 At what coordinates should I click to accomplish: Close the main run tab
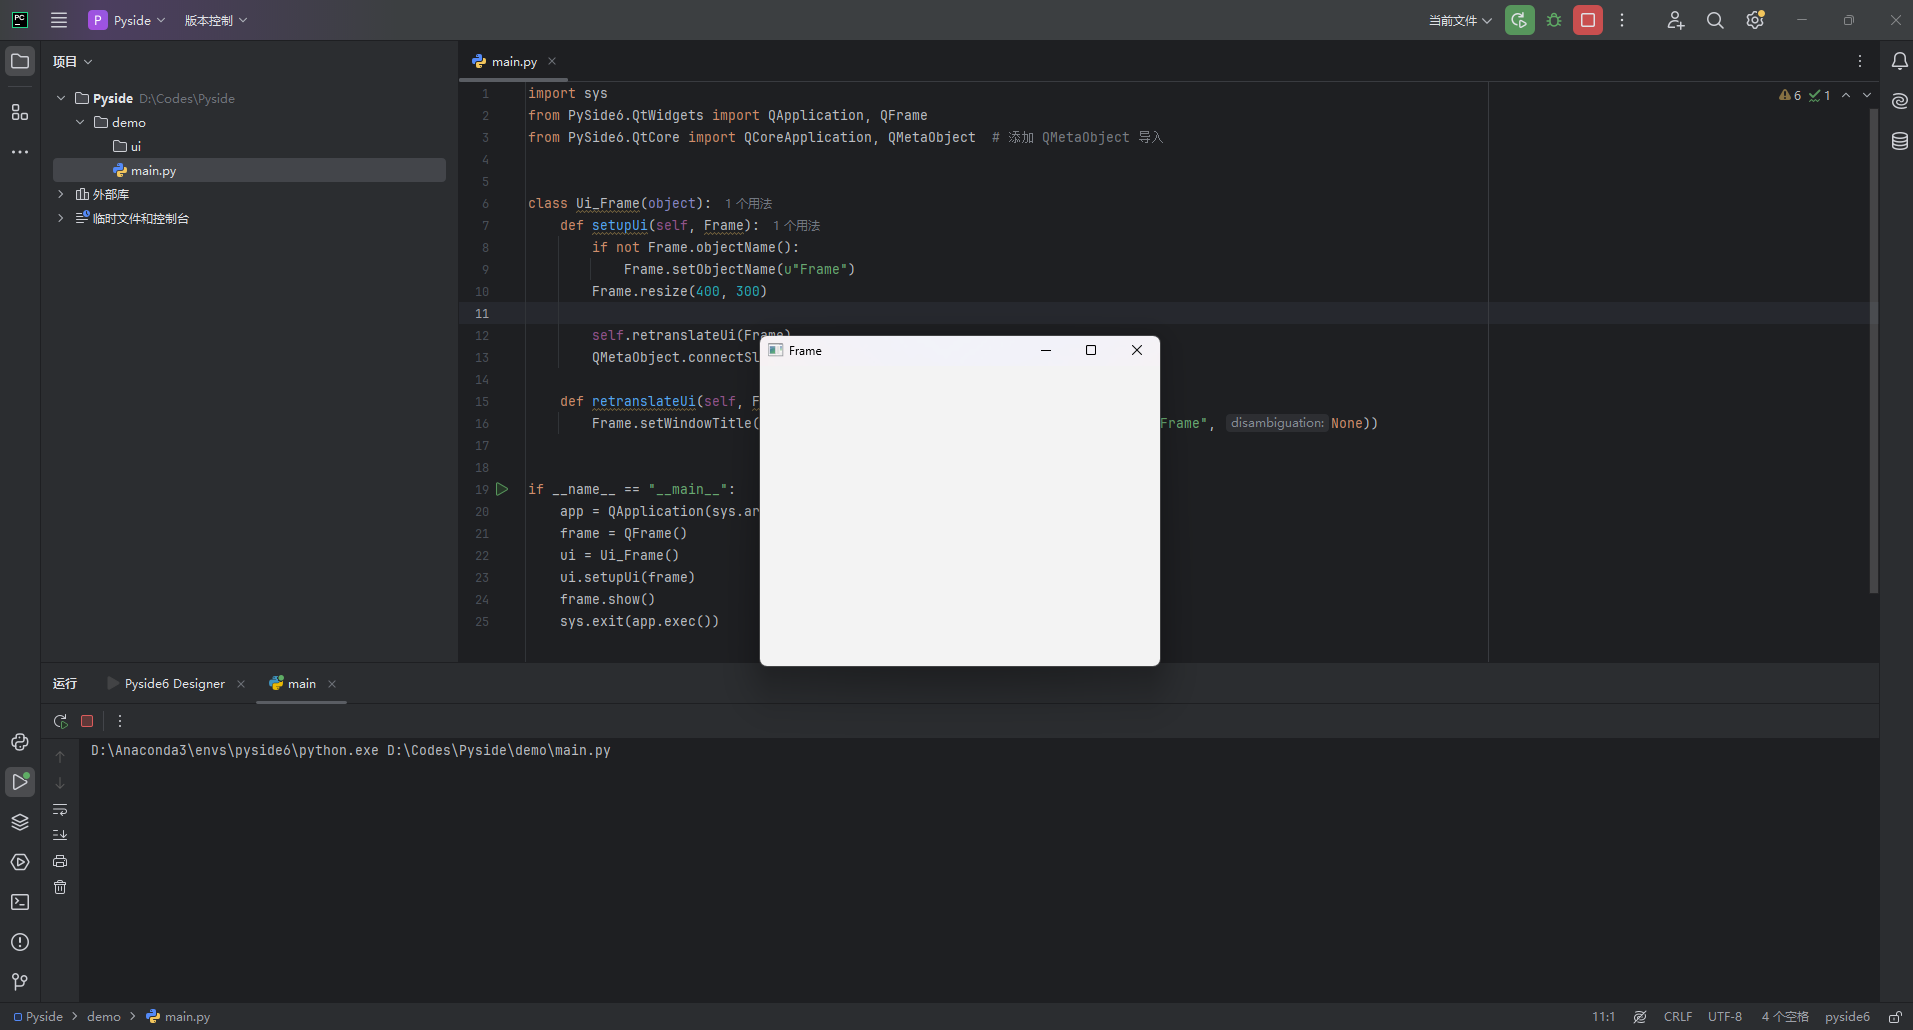point(332,684)
